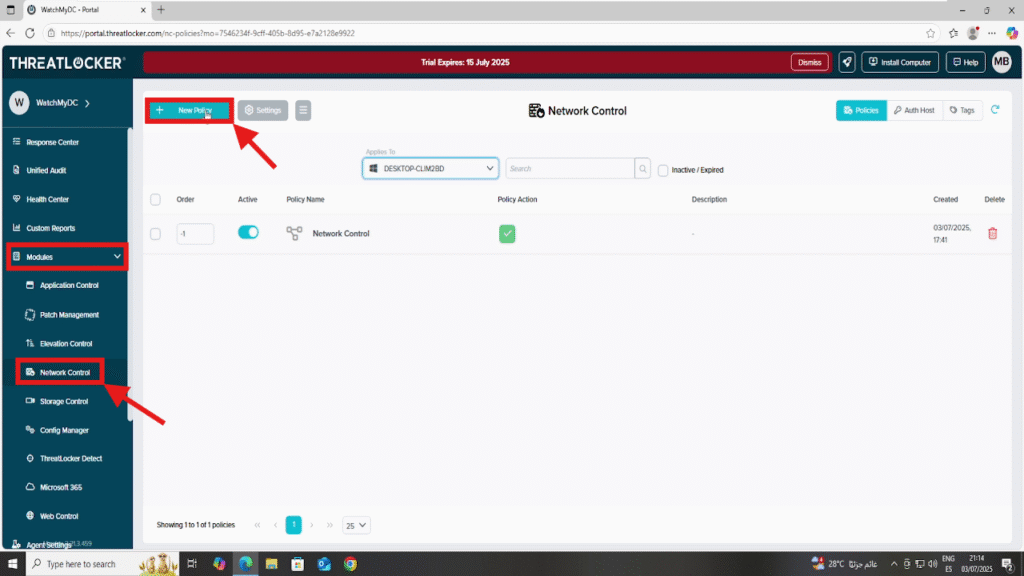Open the MB user profile avatar
Screen dimensions: 1024x576
[x=1001, y=62]
